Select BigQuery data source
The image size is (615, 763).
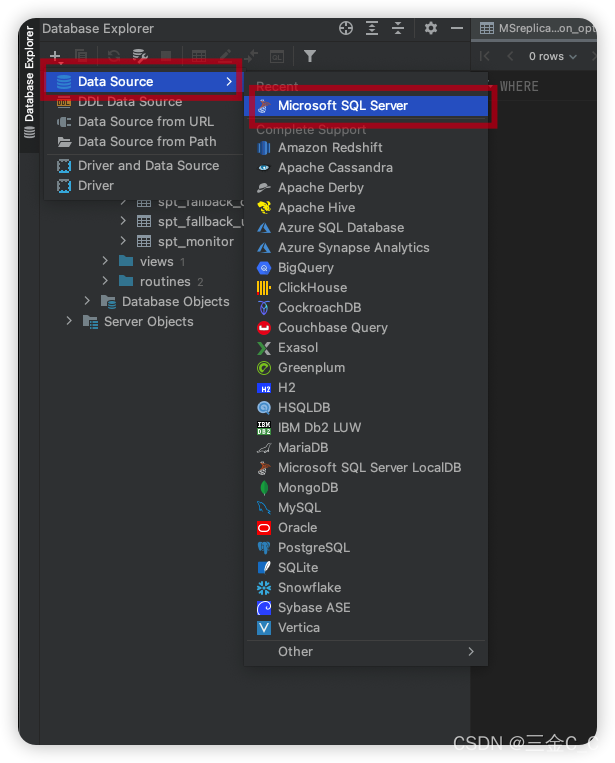pyautogui.click(x=366, y=268)
